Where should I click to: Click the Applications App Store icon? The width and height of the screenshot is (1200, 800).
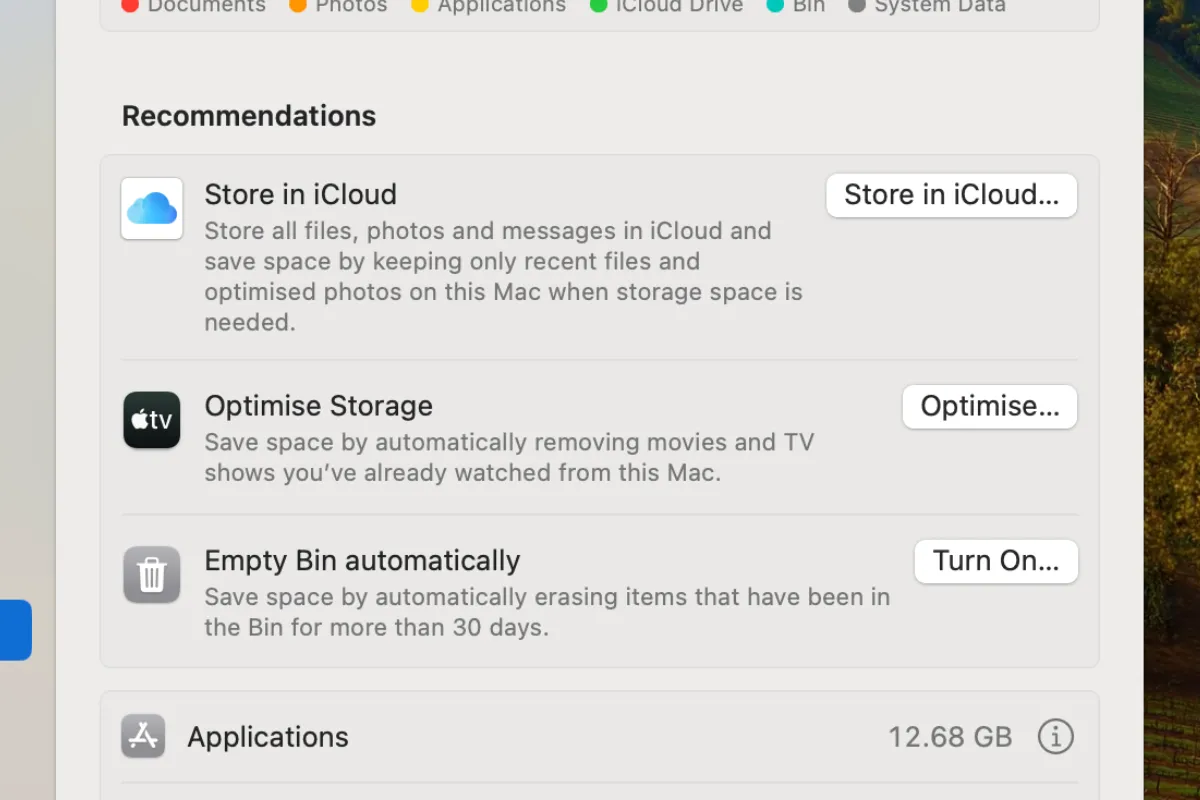point(143,737)
